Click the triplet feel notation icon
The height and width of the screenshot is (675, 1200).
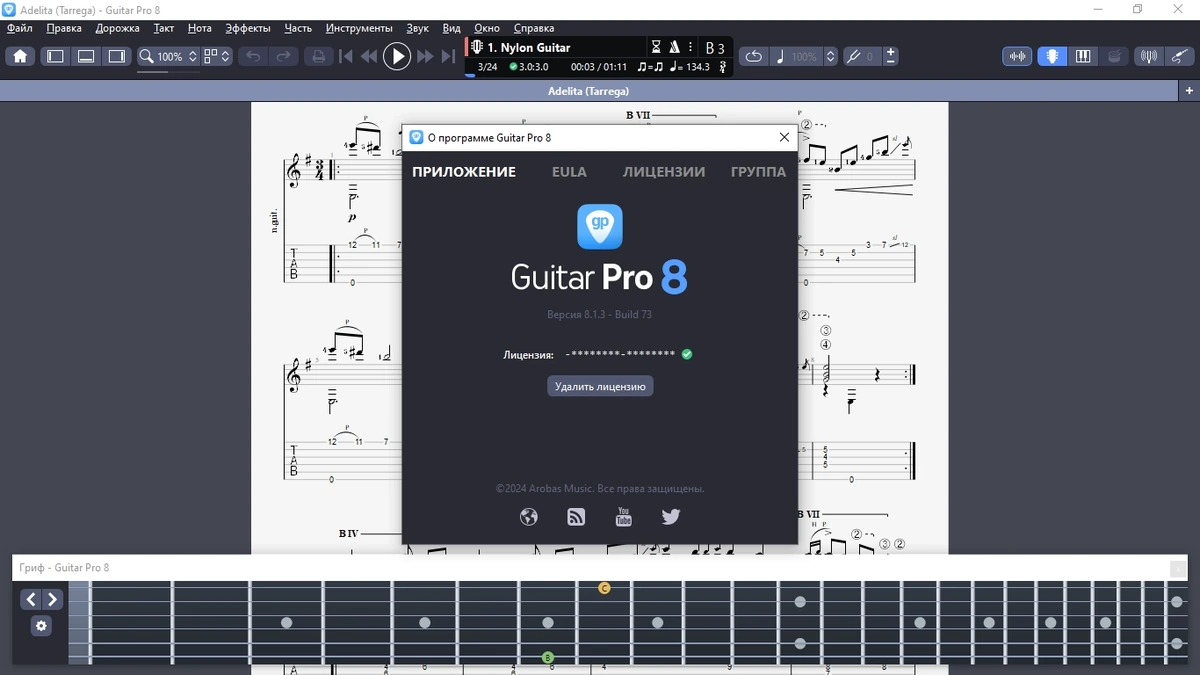coord(650,67)
